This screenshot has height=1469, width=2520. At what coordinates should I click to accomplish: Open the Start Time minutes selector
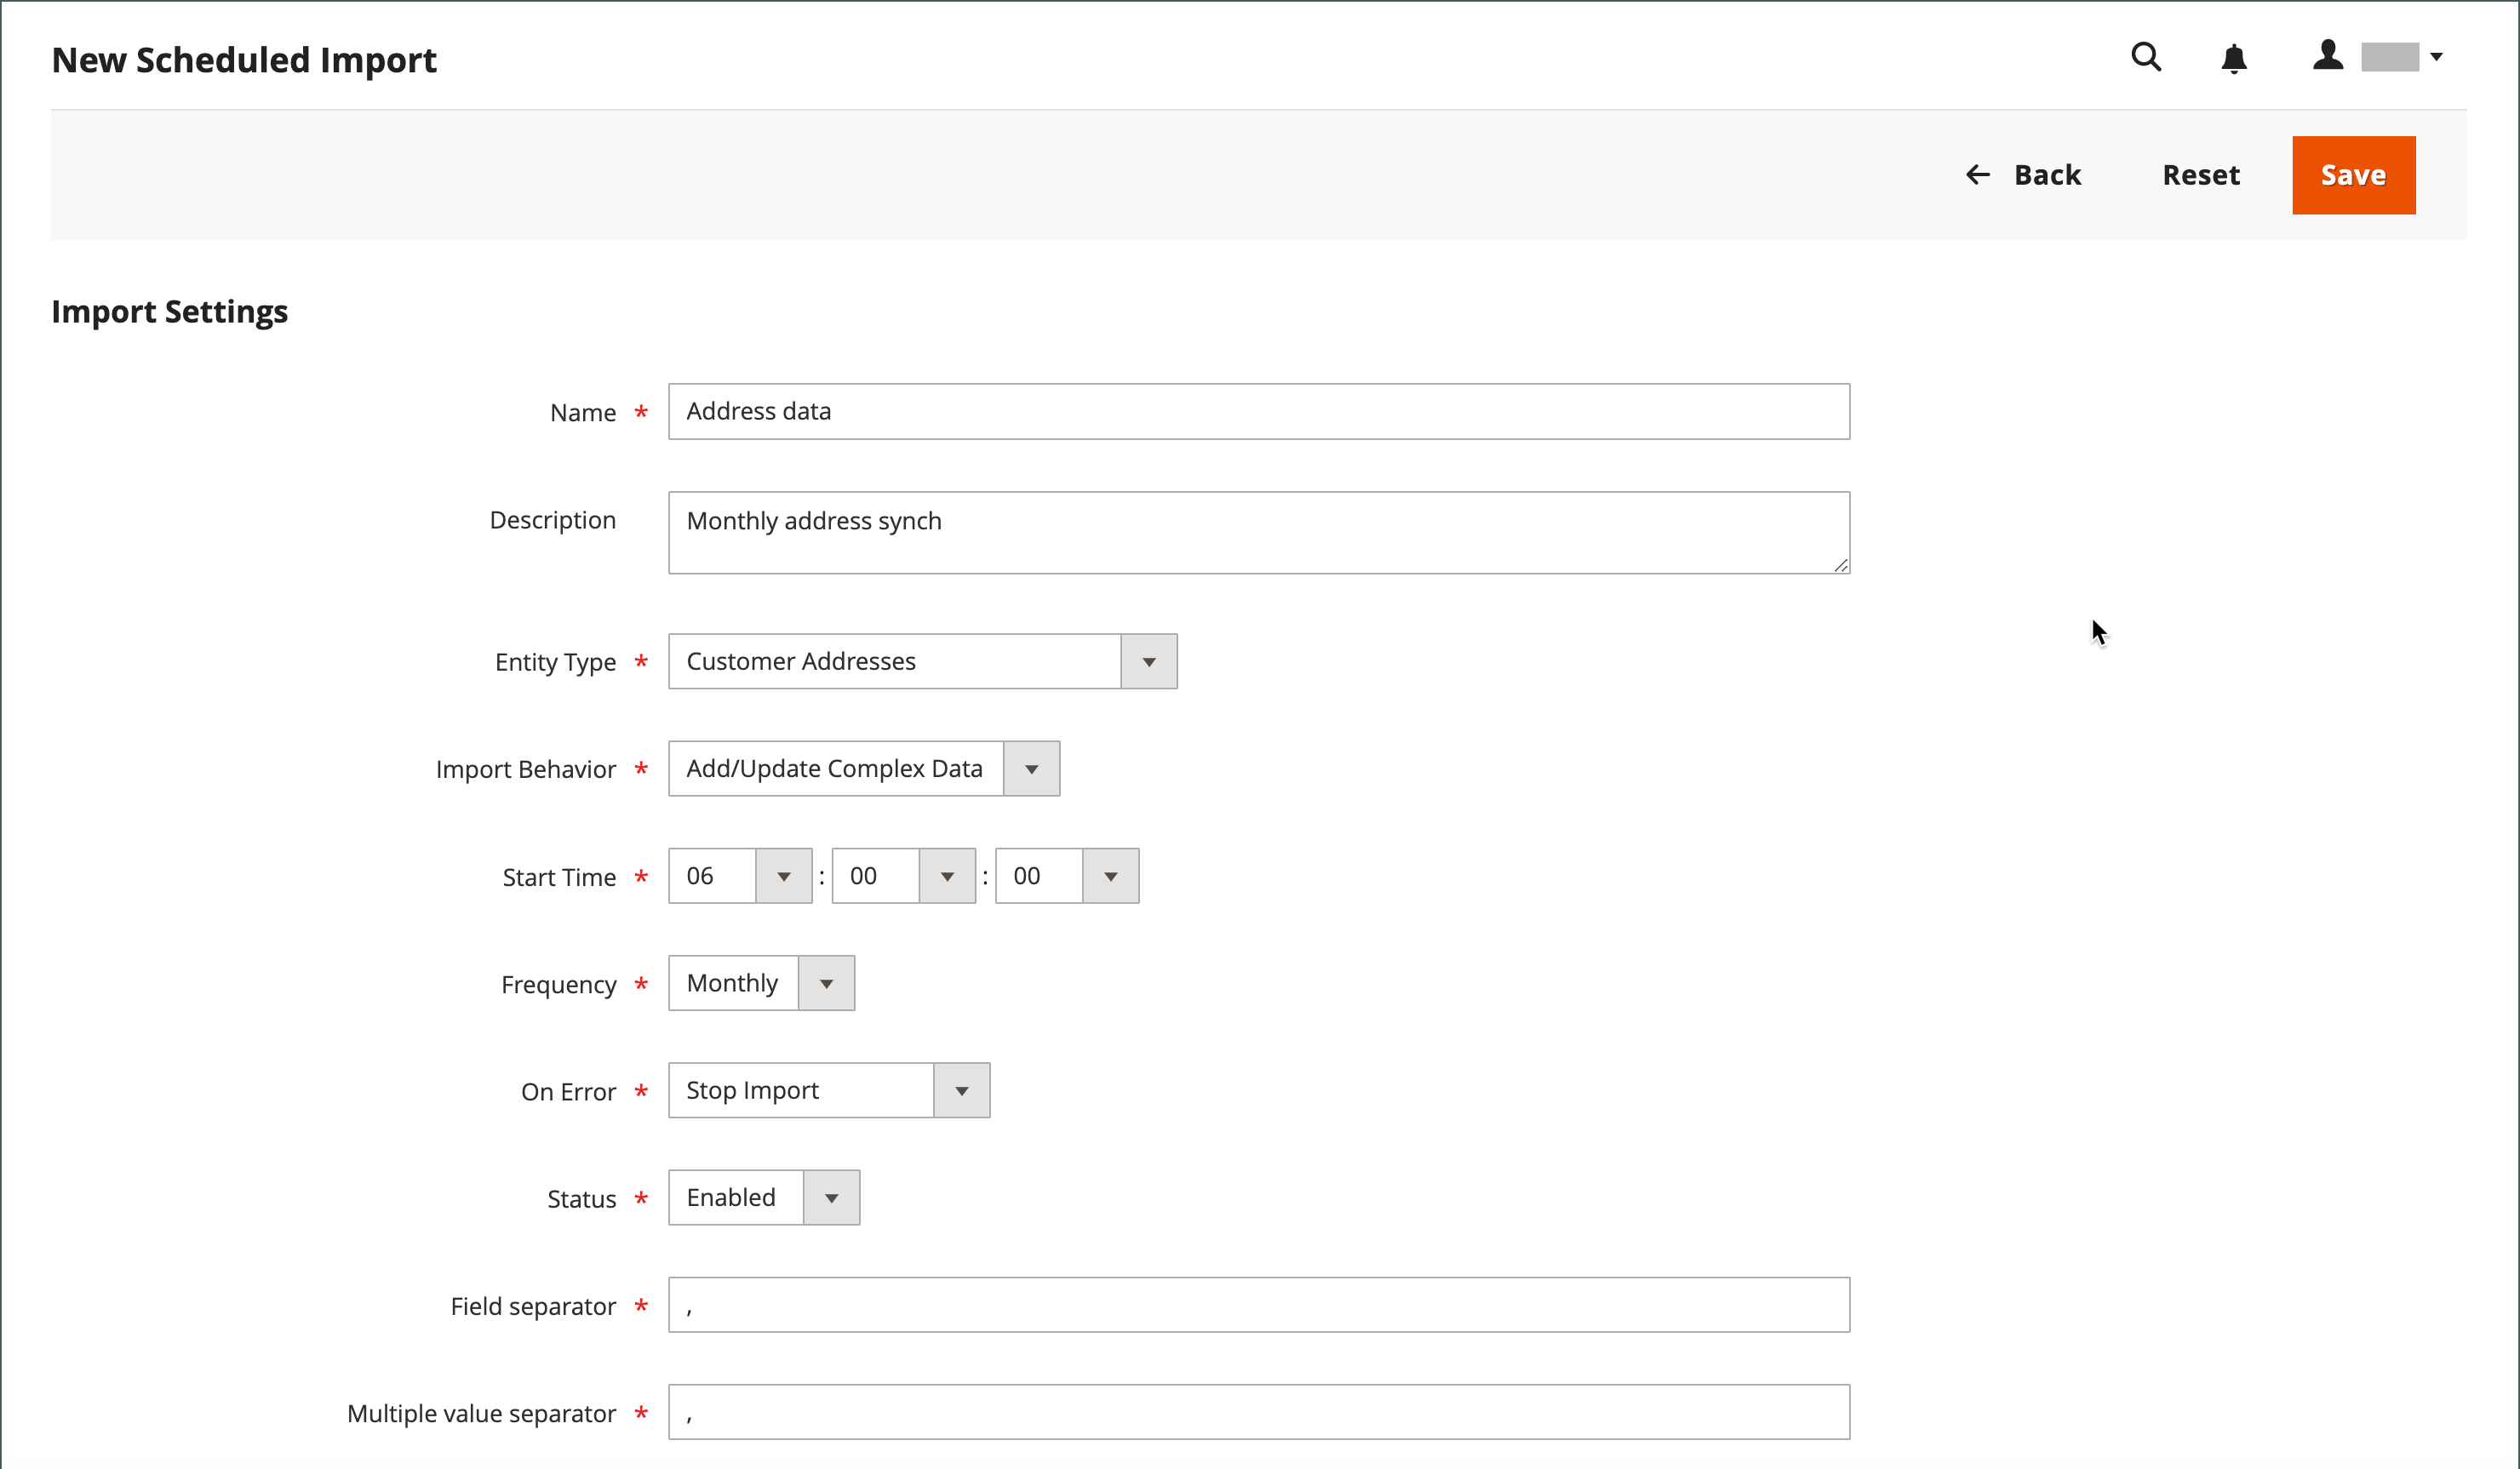pos(903,876)
